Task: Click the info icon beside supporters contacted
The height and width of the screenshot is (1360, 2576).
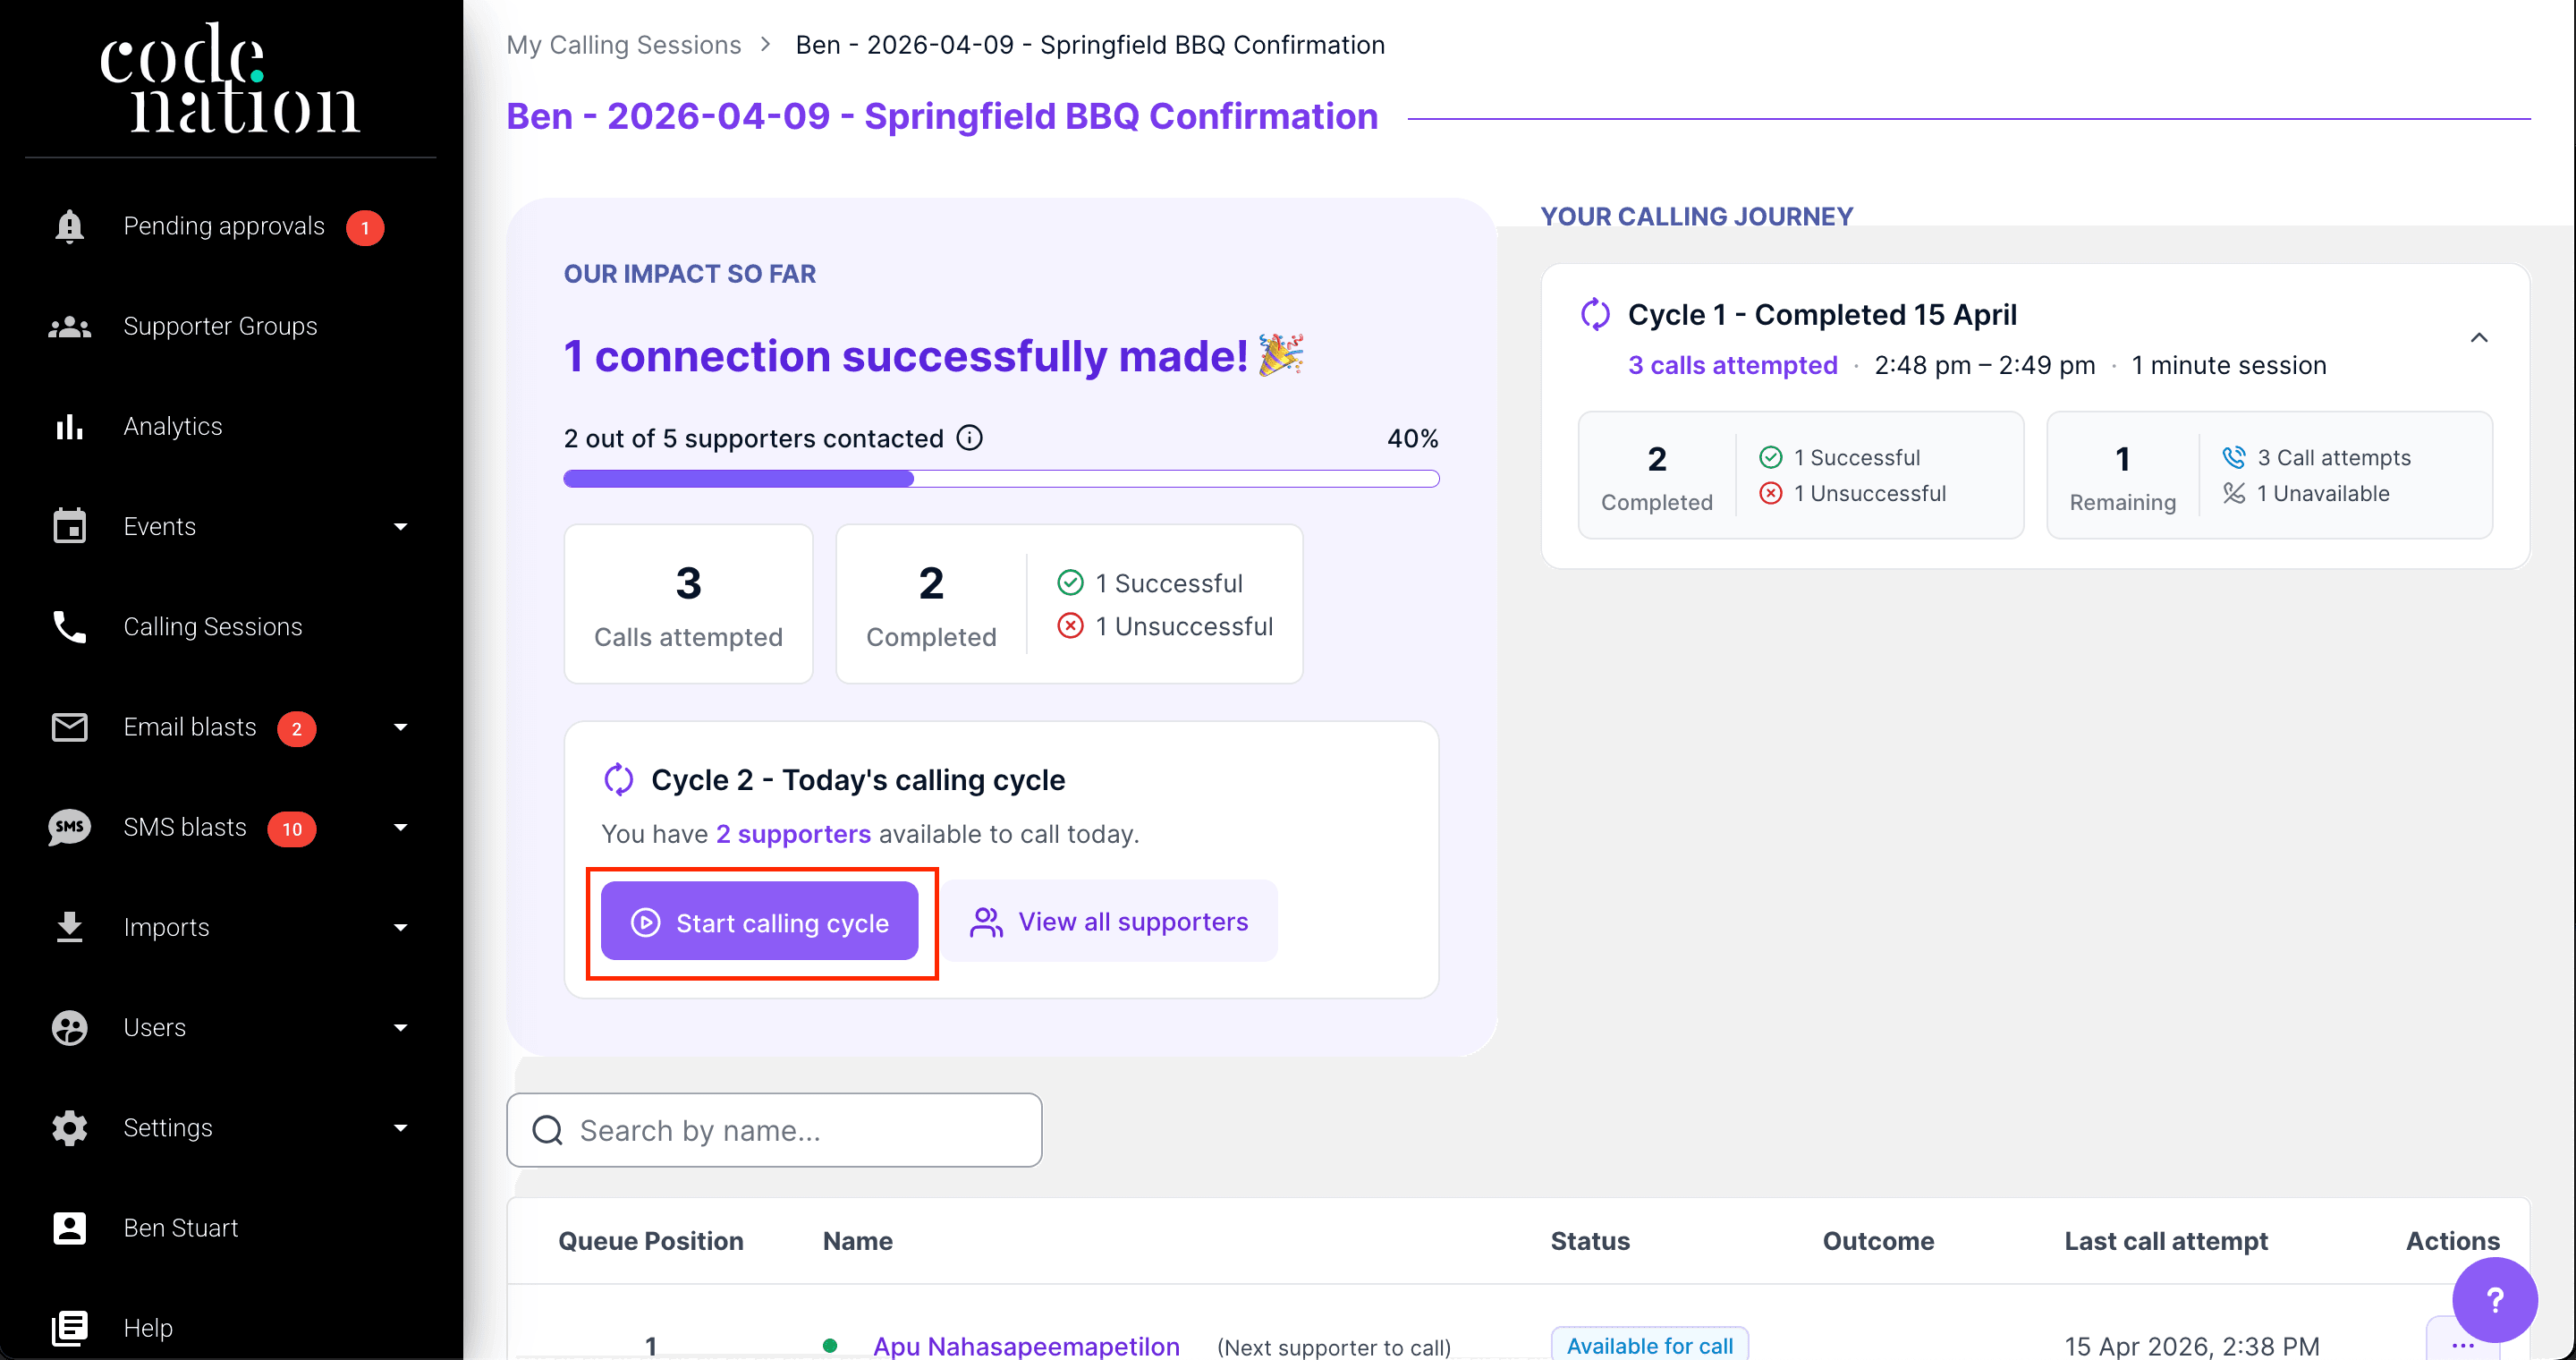Action: click(969, 438)
